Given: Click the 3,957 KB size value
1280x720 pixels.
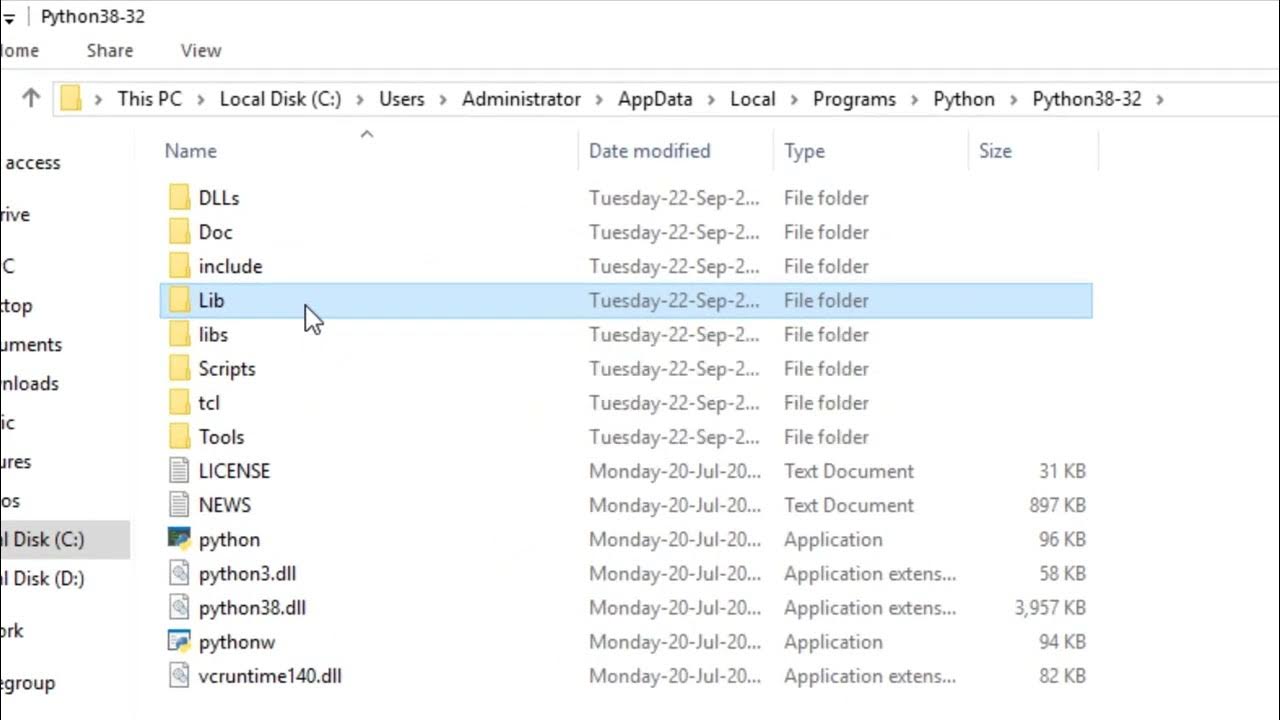Looking at the screenshot, I should point(1050,607).
